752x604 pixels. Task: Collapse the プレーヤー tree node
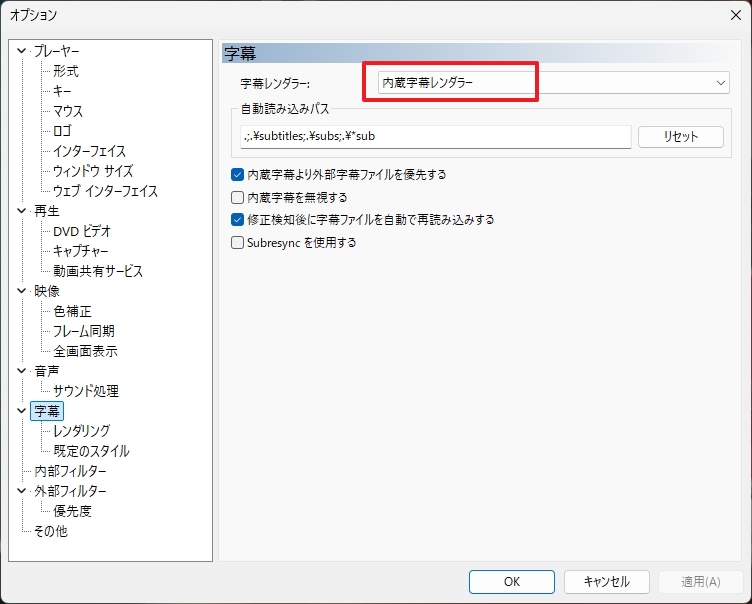point(22,51)
